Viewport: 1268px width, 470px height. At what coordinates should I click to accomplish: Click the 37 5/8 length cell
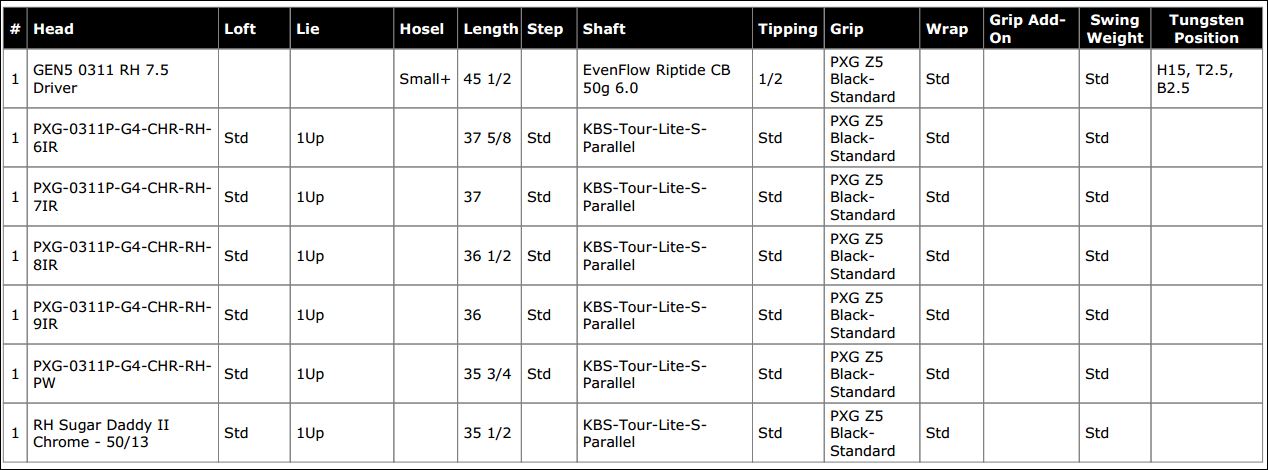(x=487, y=138)
